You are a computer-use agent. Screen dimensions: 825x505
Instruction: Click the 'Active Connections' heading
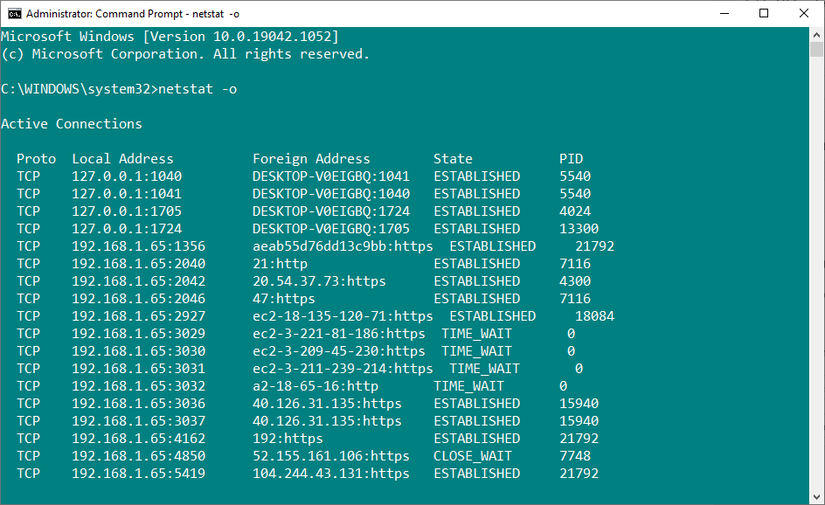coord(72,124)
